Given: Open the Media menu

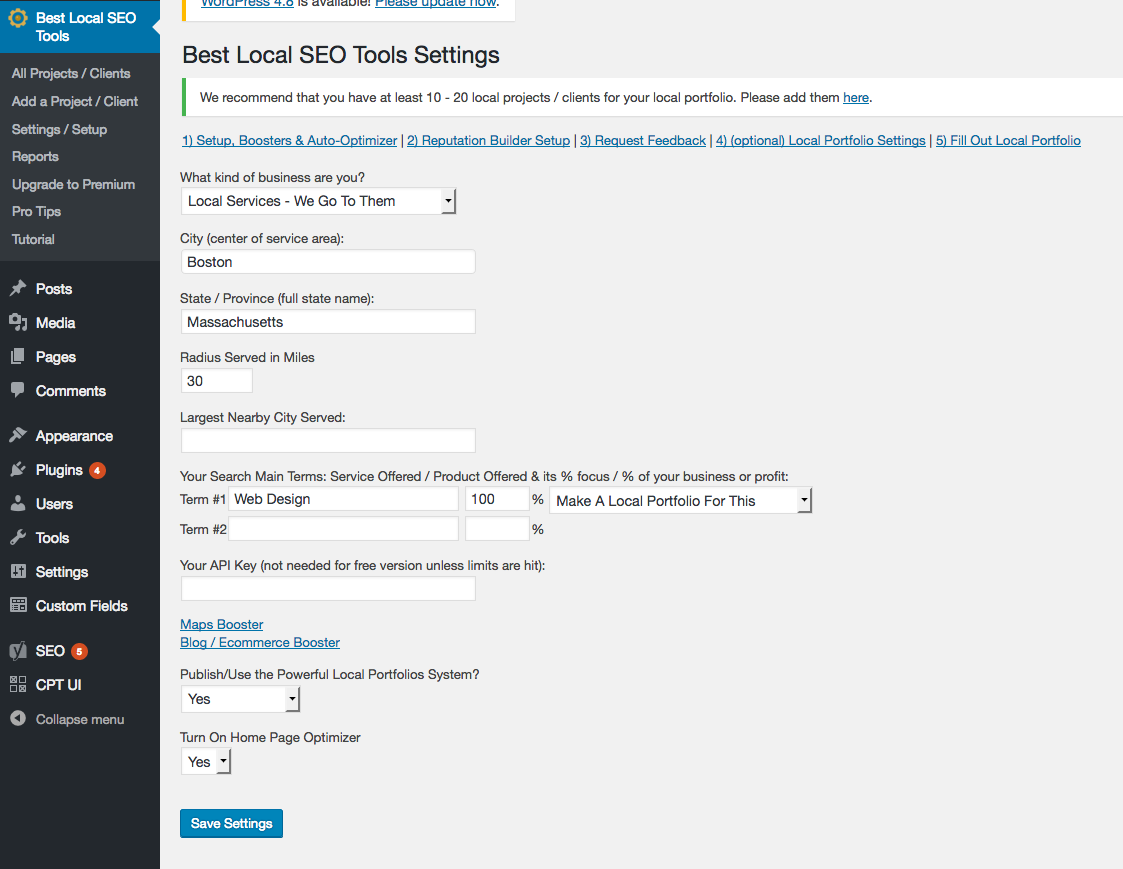Looking at the screenshot, I should point(55,323).
